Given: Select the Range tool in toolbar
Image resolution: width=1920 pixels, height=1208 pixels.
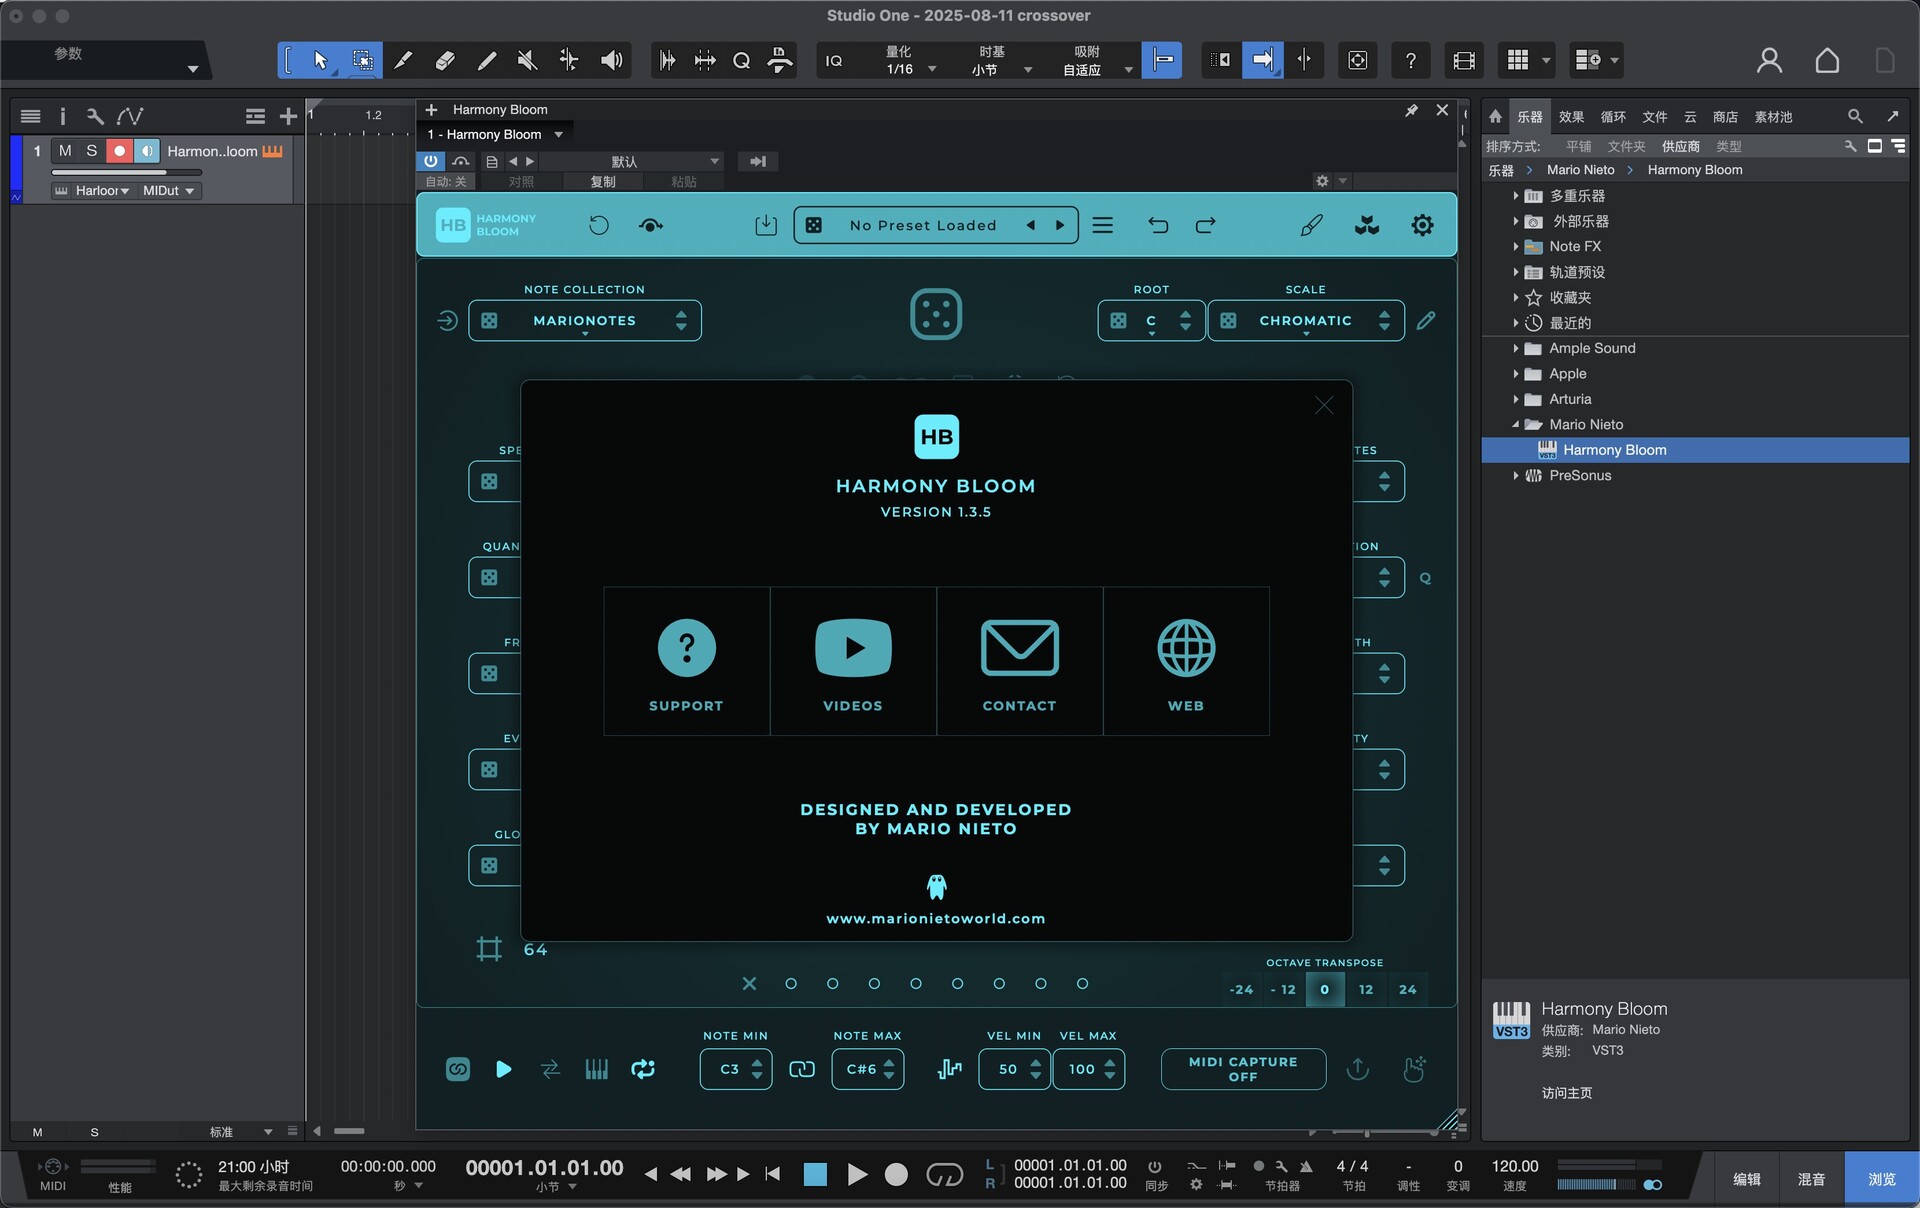Looking at the screenshot, I should [x=362, y=61].
